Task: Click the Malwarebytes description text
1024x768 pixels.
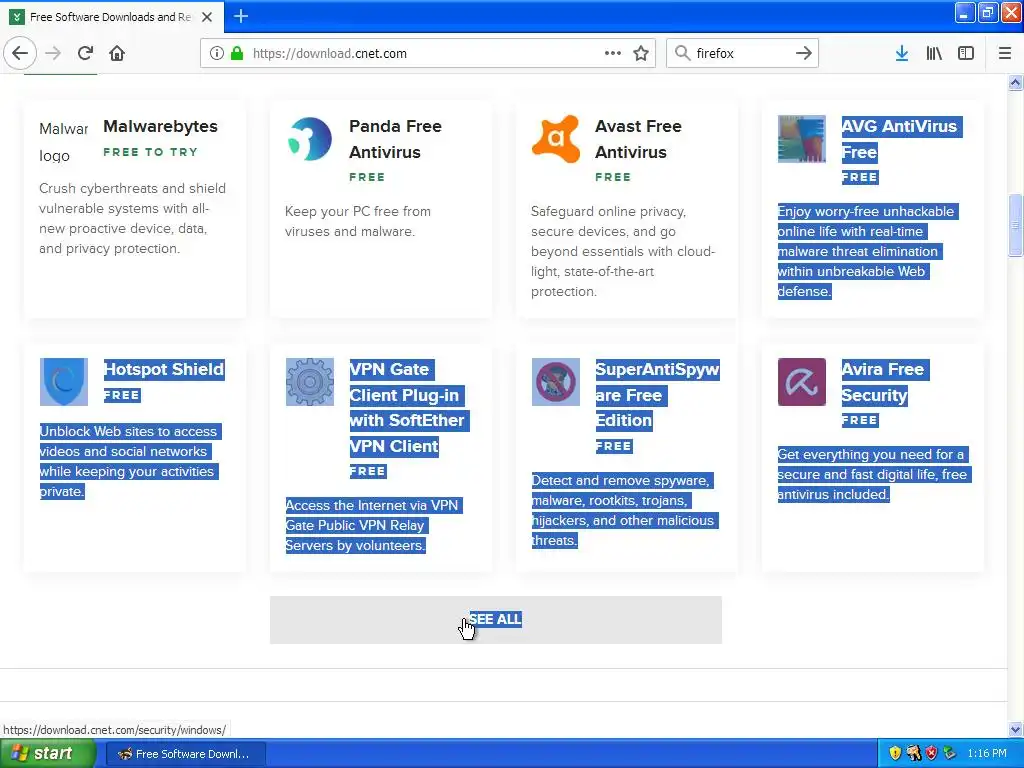Action: 133,218
